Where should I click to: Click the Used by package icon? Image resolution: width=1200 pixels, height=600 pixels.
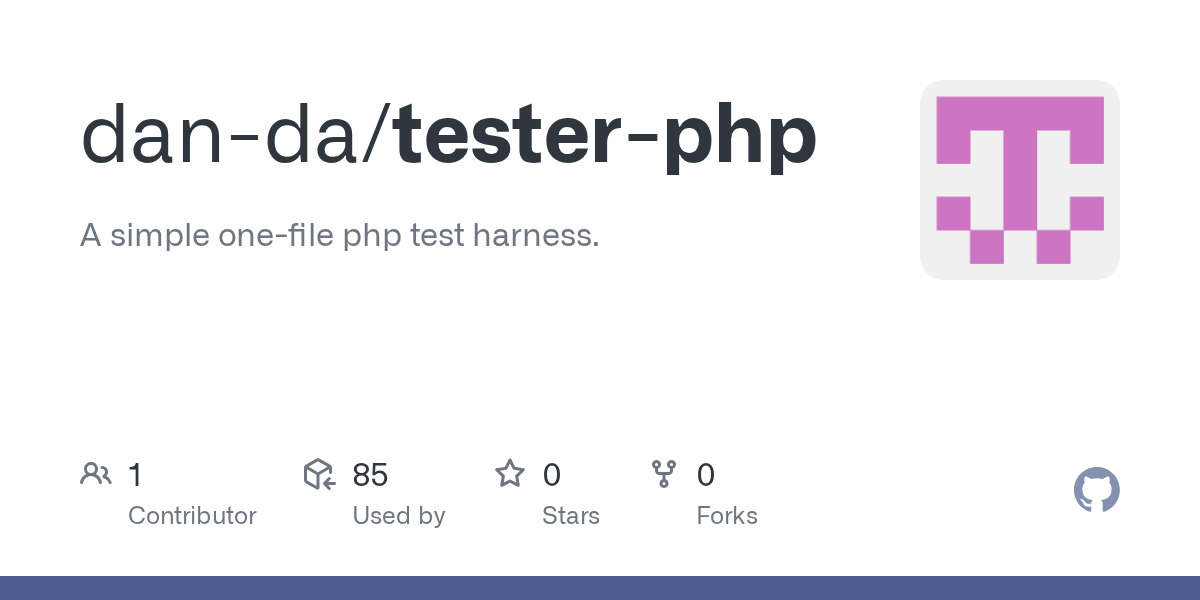318,474
